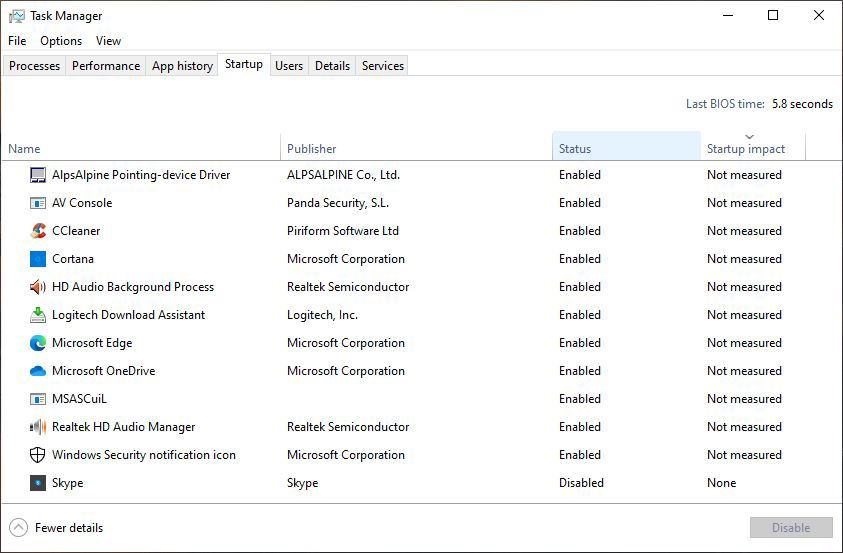This screenshot has height=553, width=843.
Task: Switch to the Processes tab
Action: [34, 66]
